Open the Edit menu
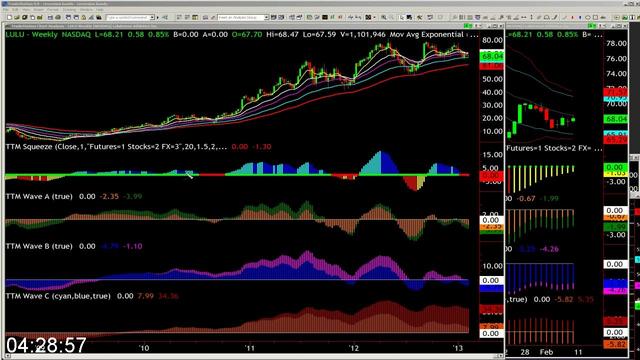 tap(15, 9)
